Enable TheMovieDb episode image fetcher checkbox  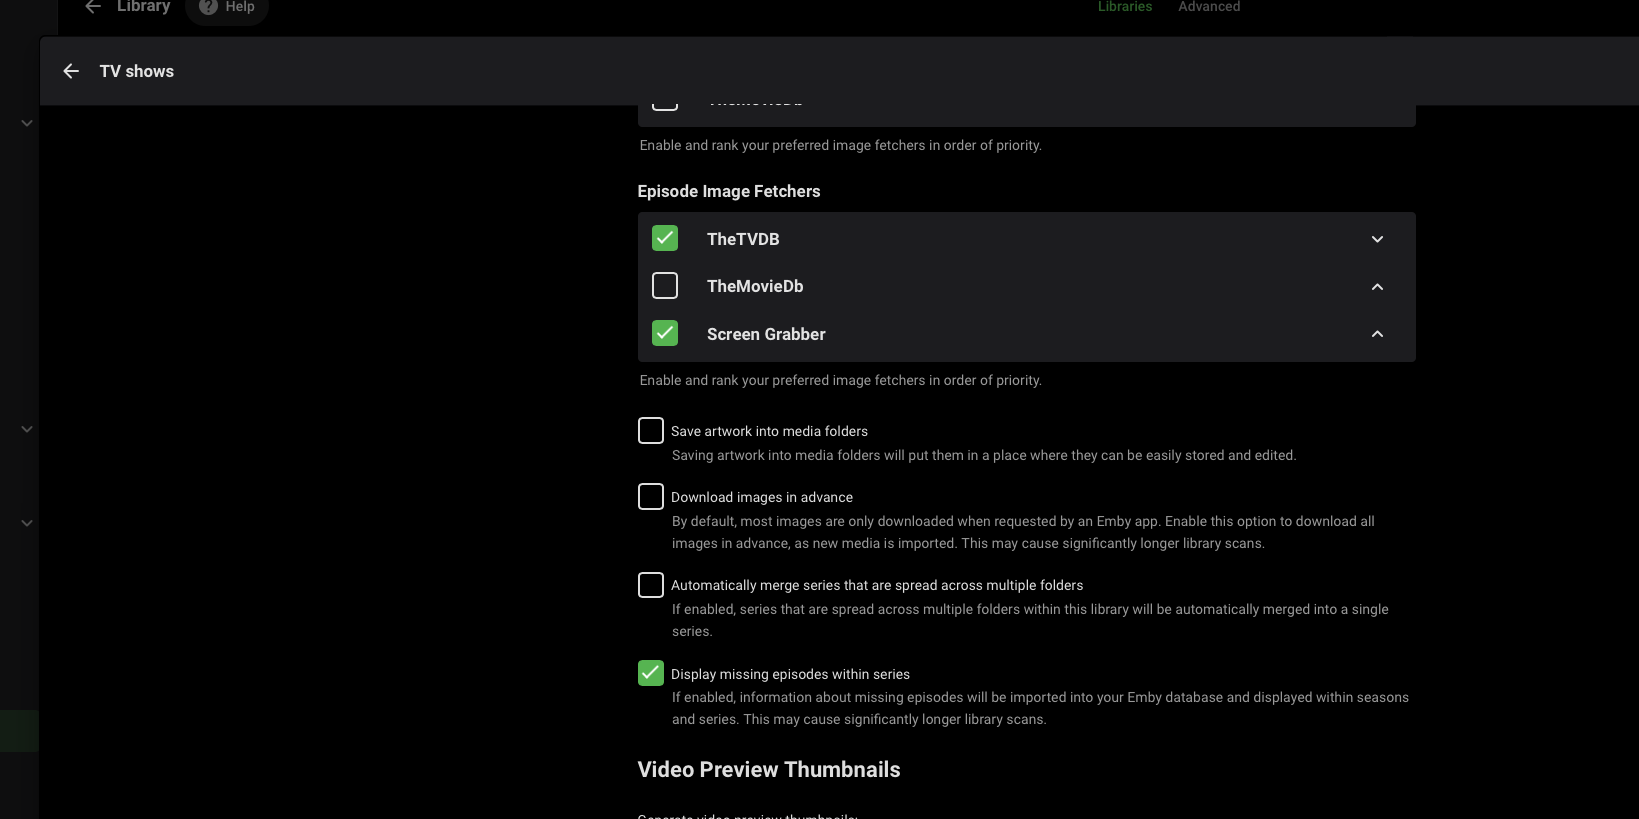[x=665, y=286]
